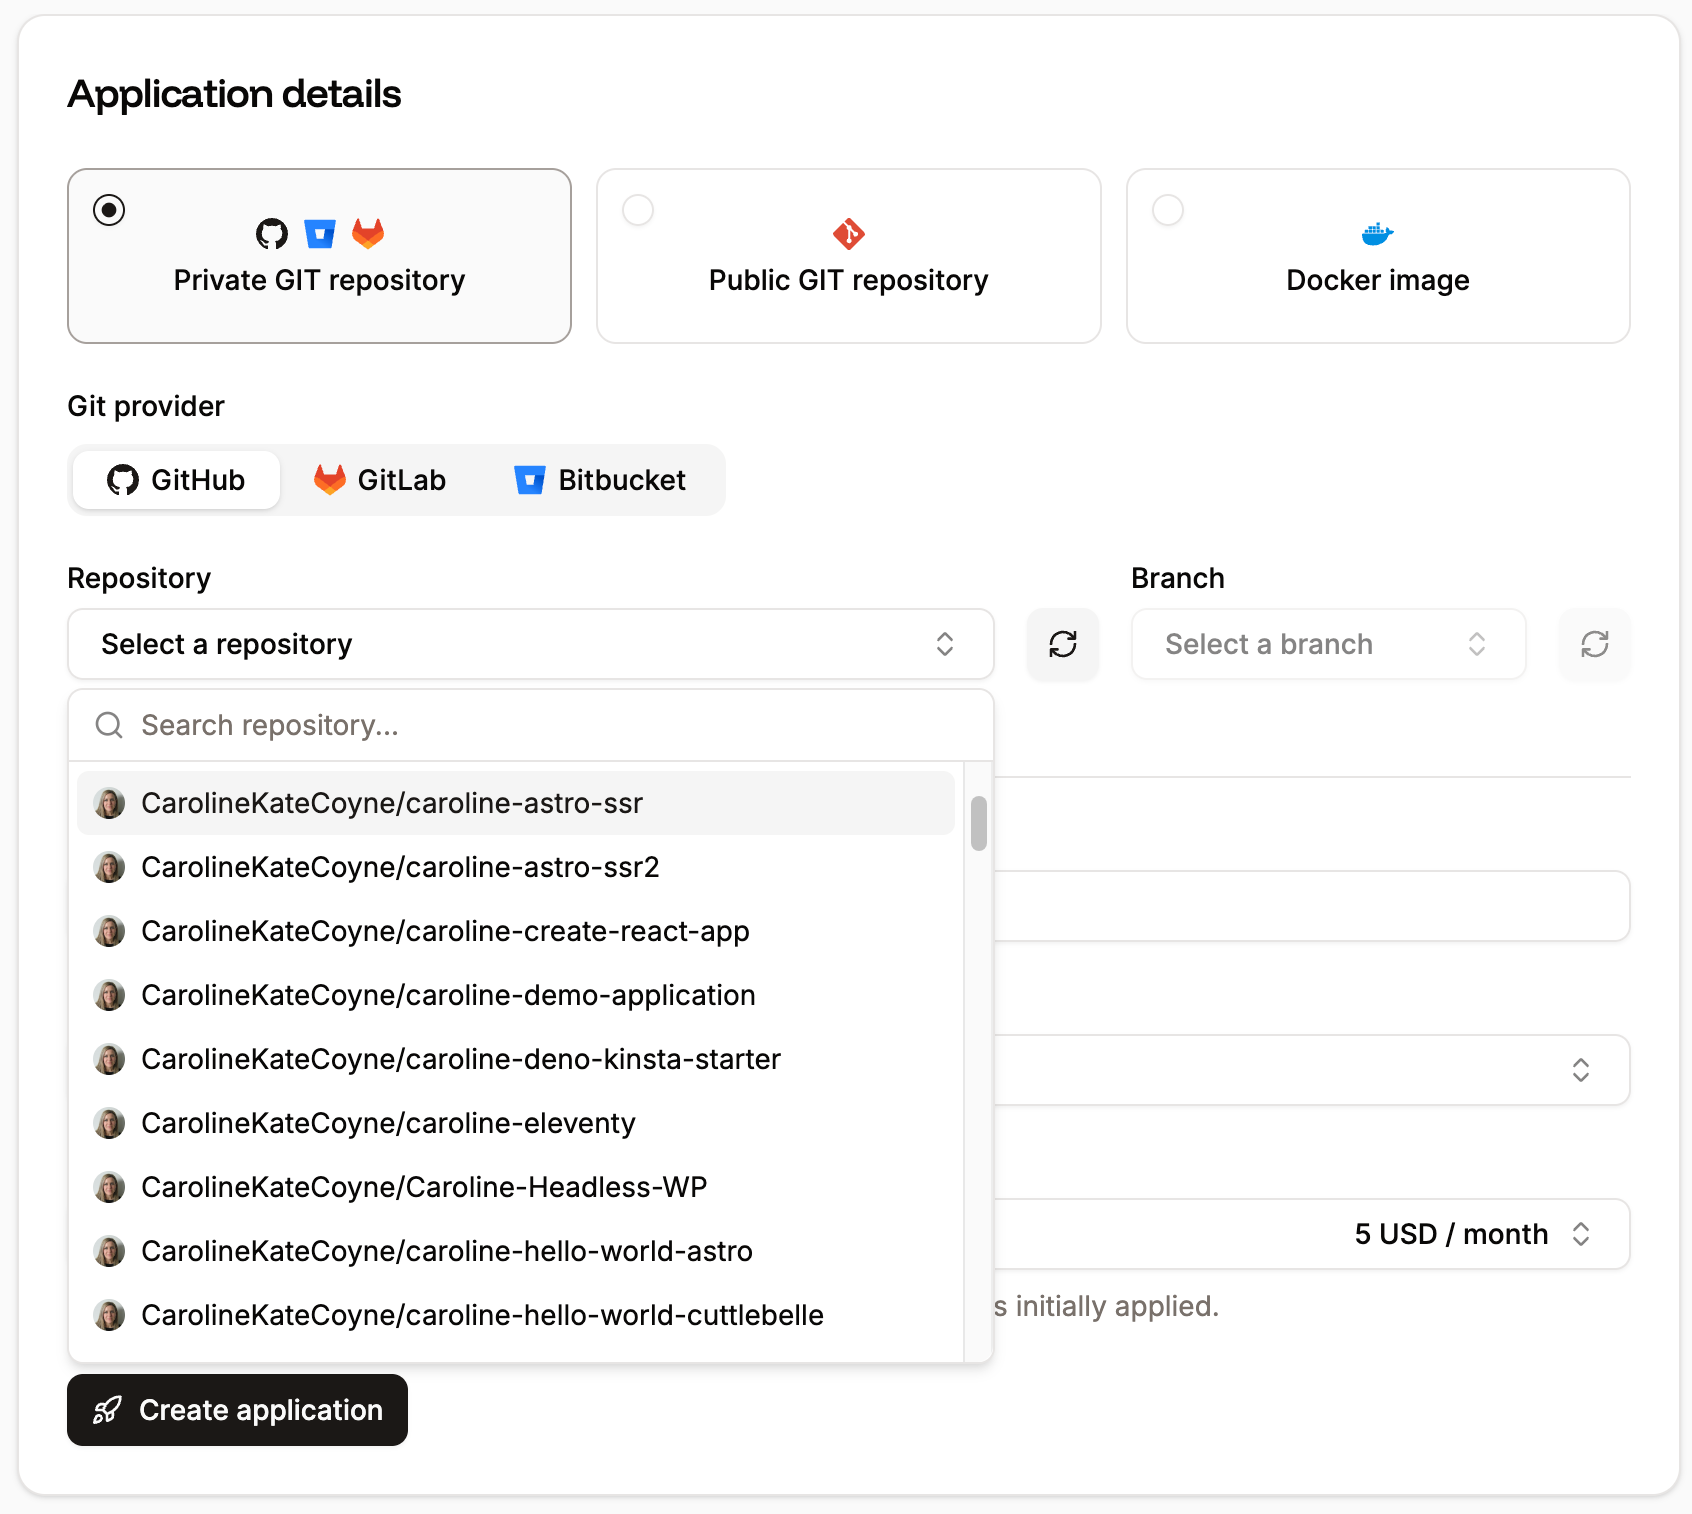Click the Create application button
Screen dimensions: 1692x1514
pos(237,1410)
